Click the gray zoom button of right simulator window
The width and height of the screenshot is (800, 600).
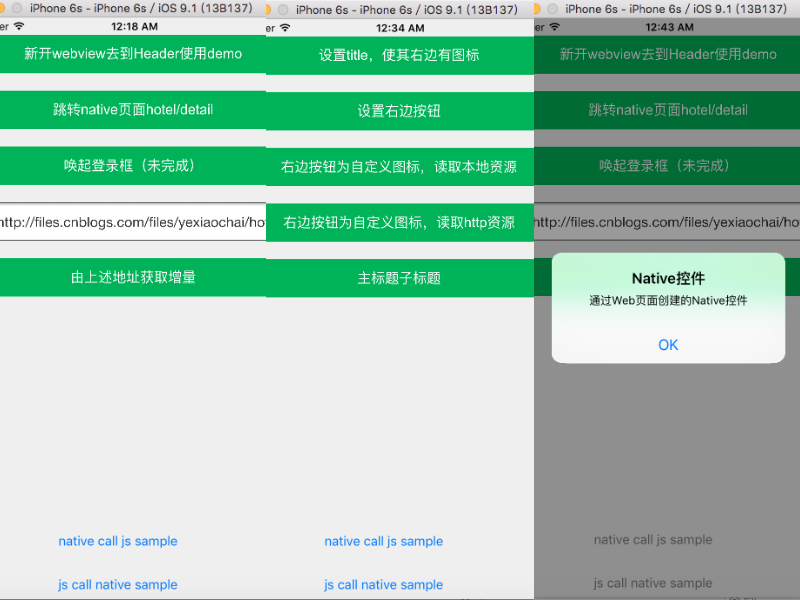tap(552, 9)
